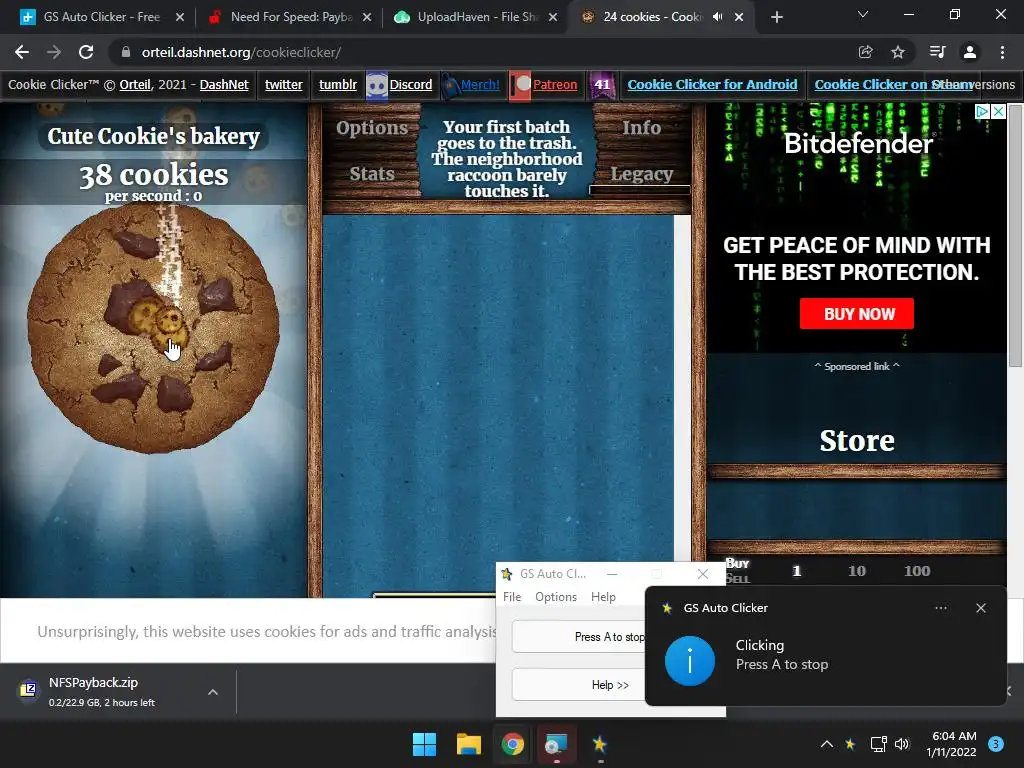Viewport: 1024px width, 768px height.
Task: Open the DashNet link
Action: [224, 85]
